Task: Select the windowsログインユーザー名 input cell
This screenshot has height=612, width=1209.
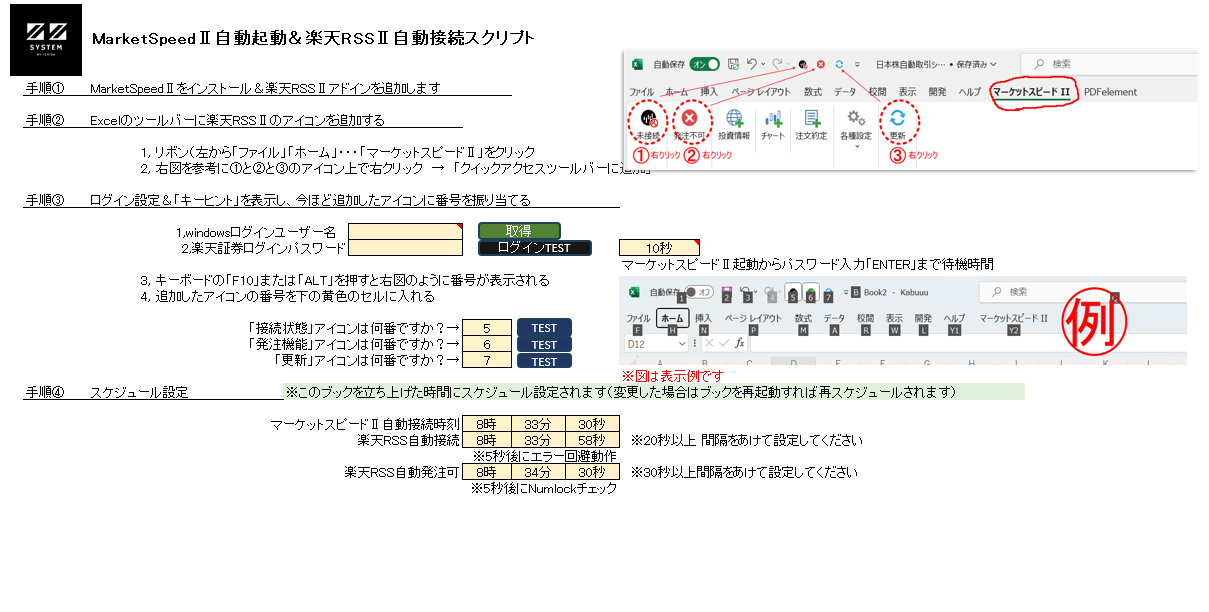Action: point(406,231)
